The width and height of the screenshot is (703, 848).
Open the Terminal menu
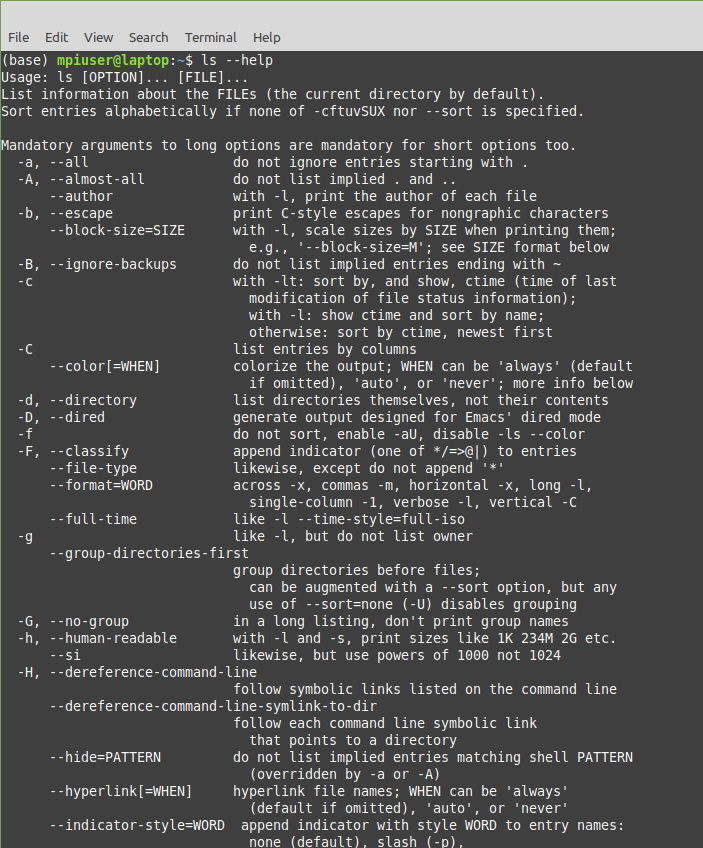tap(210, 37)
